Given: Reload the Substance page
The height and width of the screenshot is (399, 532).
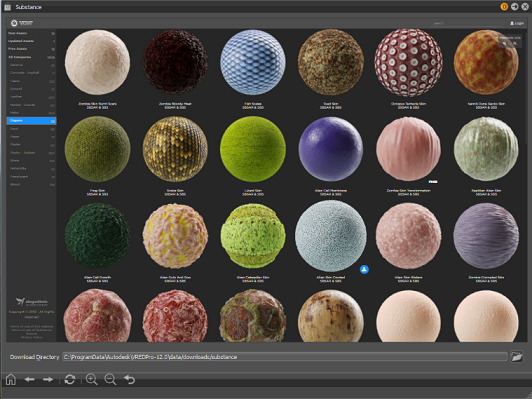Looking at the screenshot, I should [70, 379].
